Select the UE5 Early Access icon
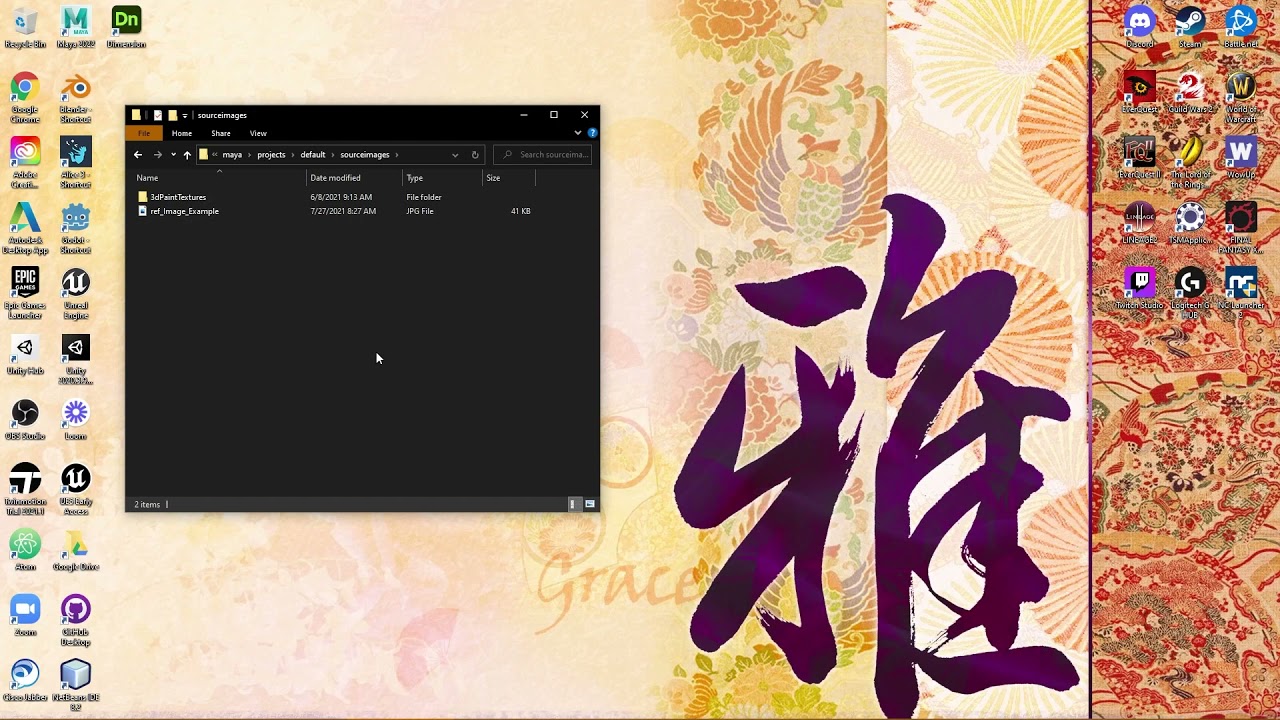This screenshot has width=1280, height=720. coord(75,490)
